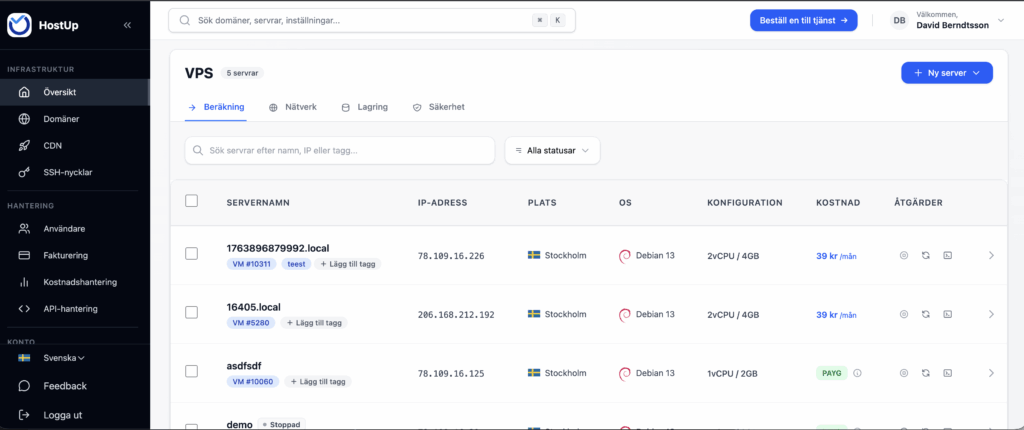Open SSH-nycklar key icon in sidebar
Screen dimensions: 1024x430
(24, 173)
